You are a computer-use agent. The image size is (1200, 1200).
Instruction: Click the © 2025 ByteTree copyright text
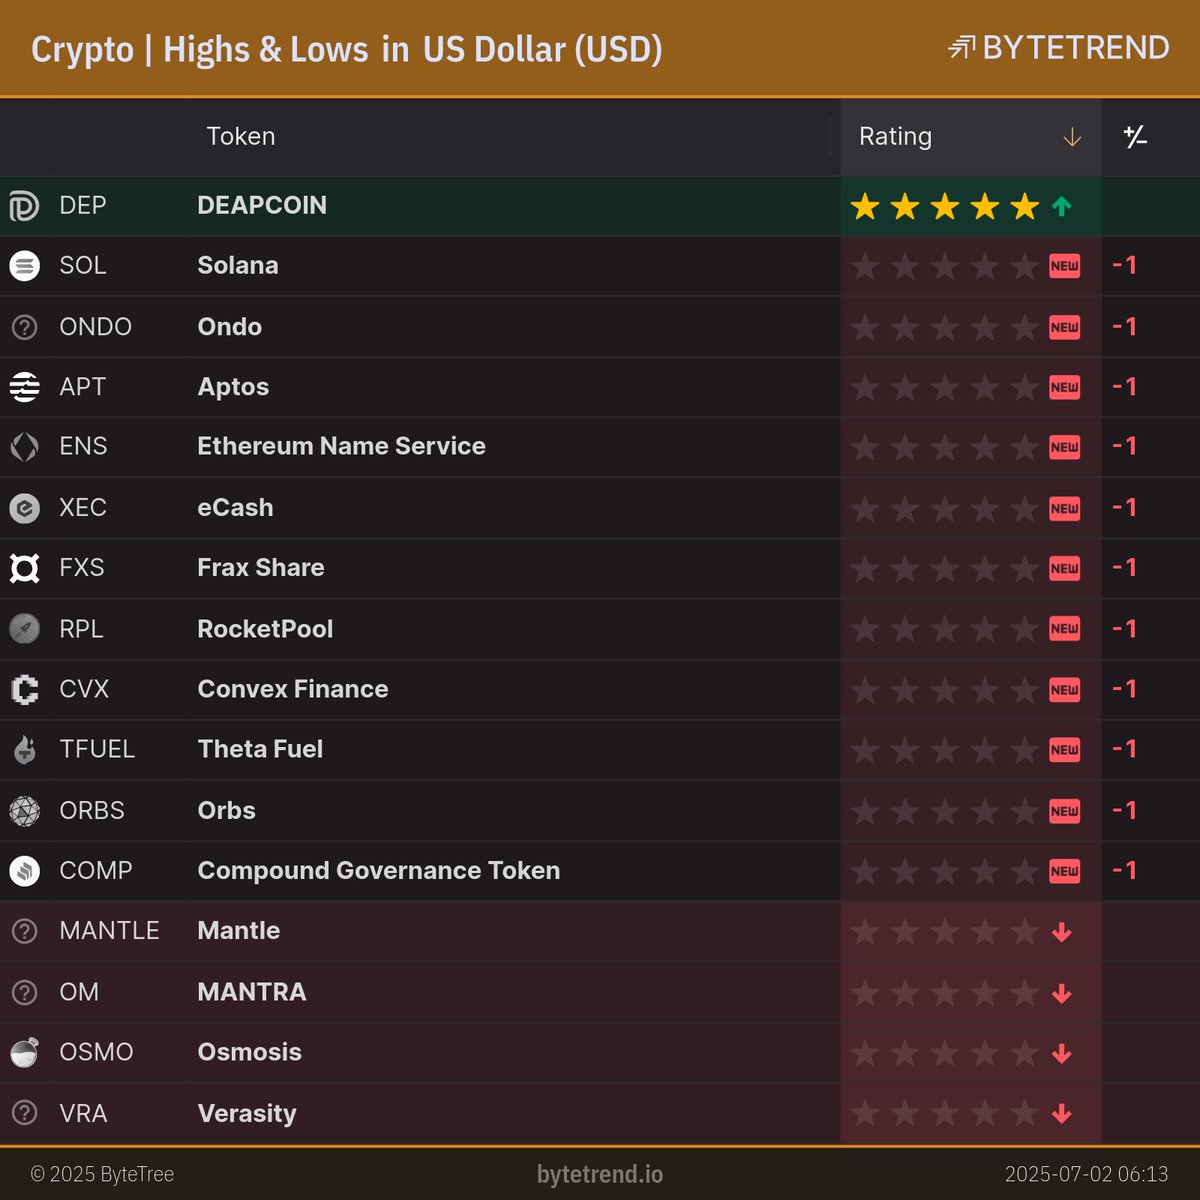[x=102, y=1174]
